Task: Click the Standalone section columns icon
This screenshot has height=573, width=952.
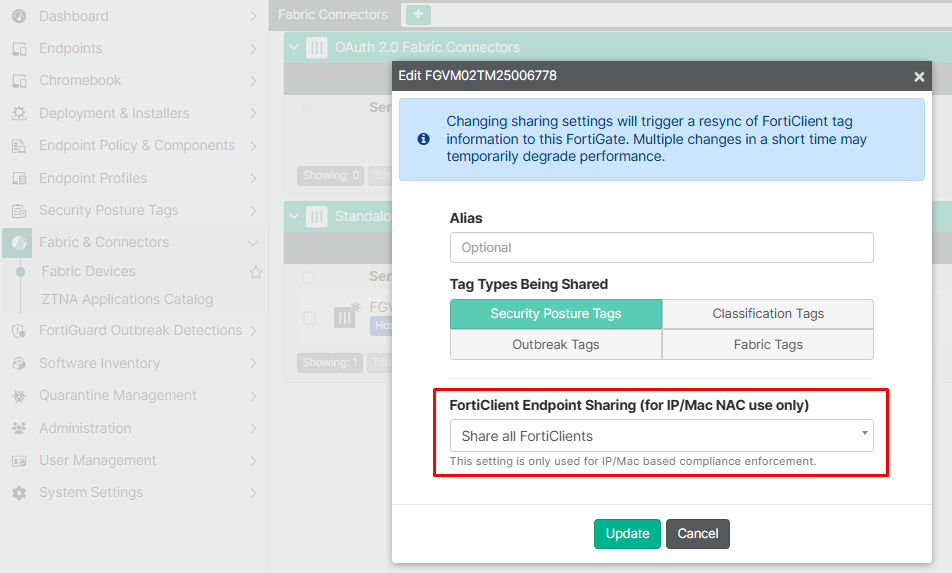Action: 316,217
